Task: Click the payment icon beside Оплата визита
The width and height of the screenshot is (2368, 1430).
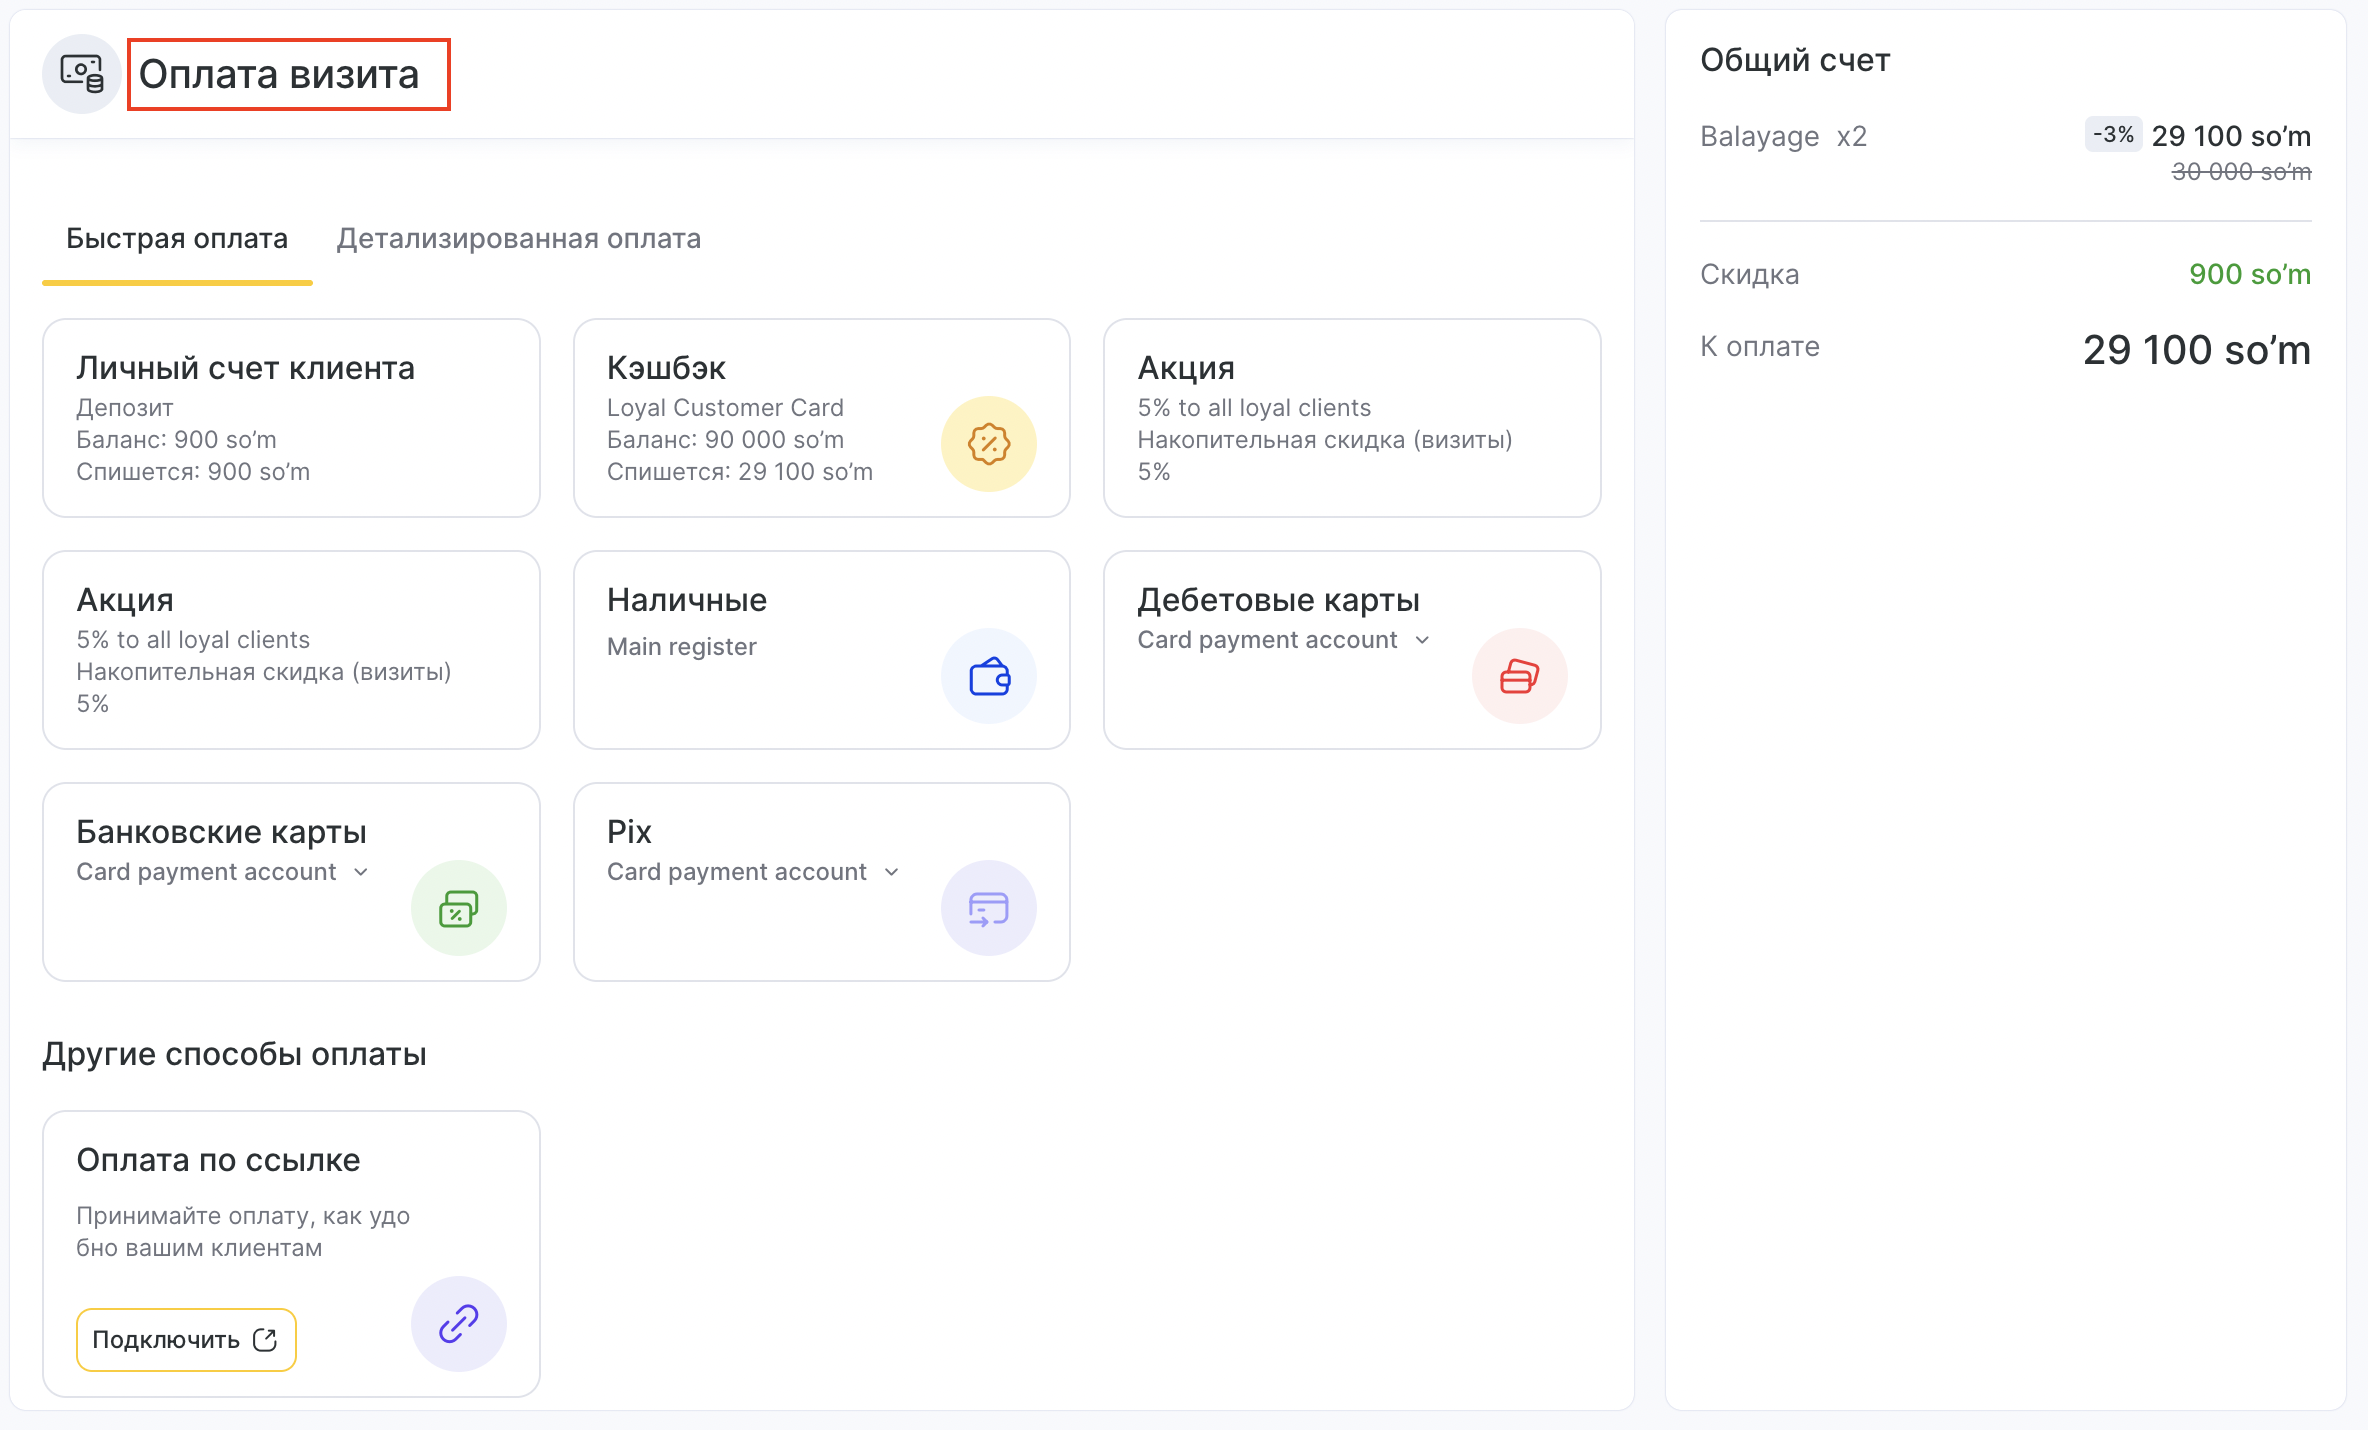Action: click(x=81, y=74)
